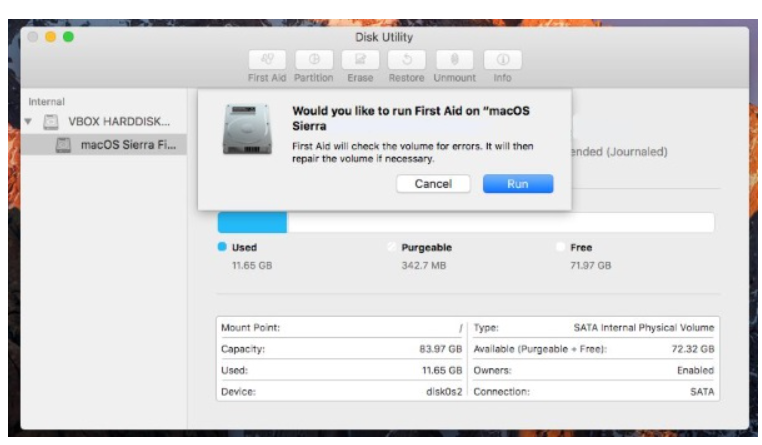Click the VBOX HARDDISK drive icon in sidebar
Image resolution: width=762 pixels, height=445 pixels.
tap(51, 122)
